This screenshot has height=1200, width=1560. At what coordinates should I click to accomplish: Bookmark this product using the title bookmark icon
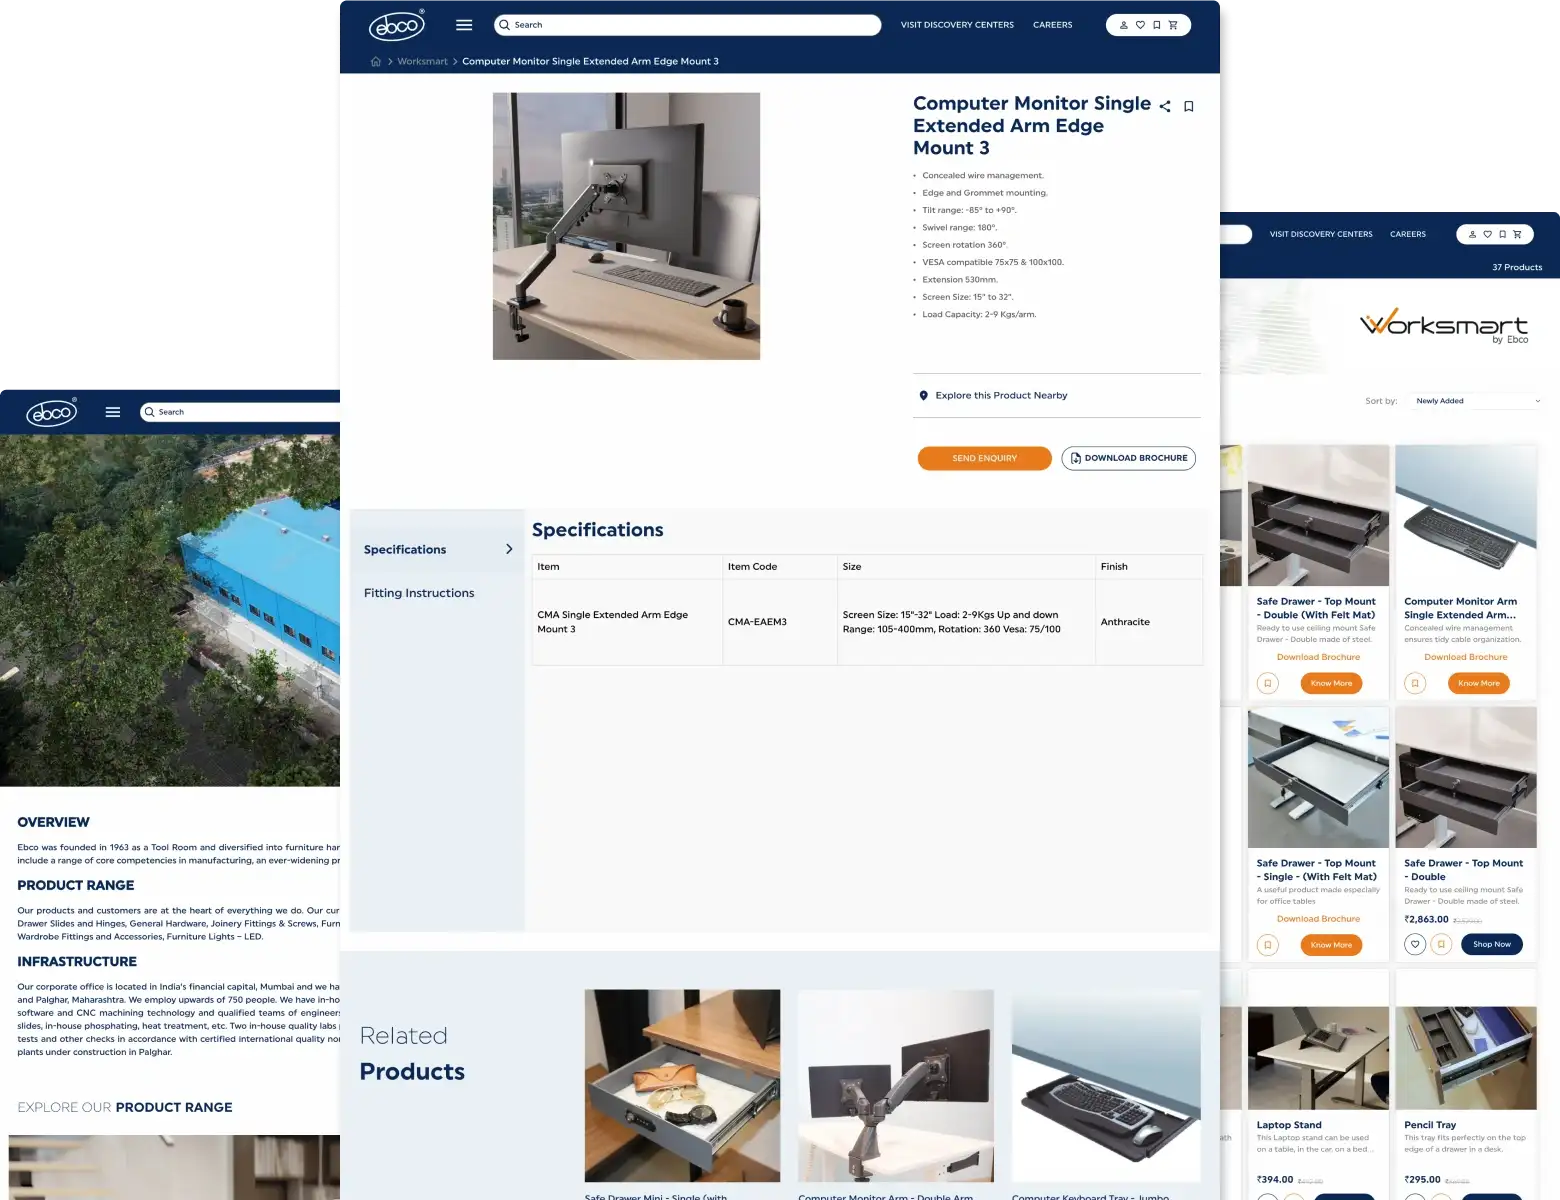point(1188,106)
